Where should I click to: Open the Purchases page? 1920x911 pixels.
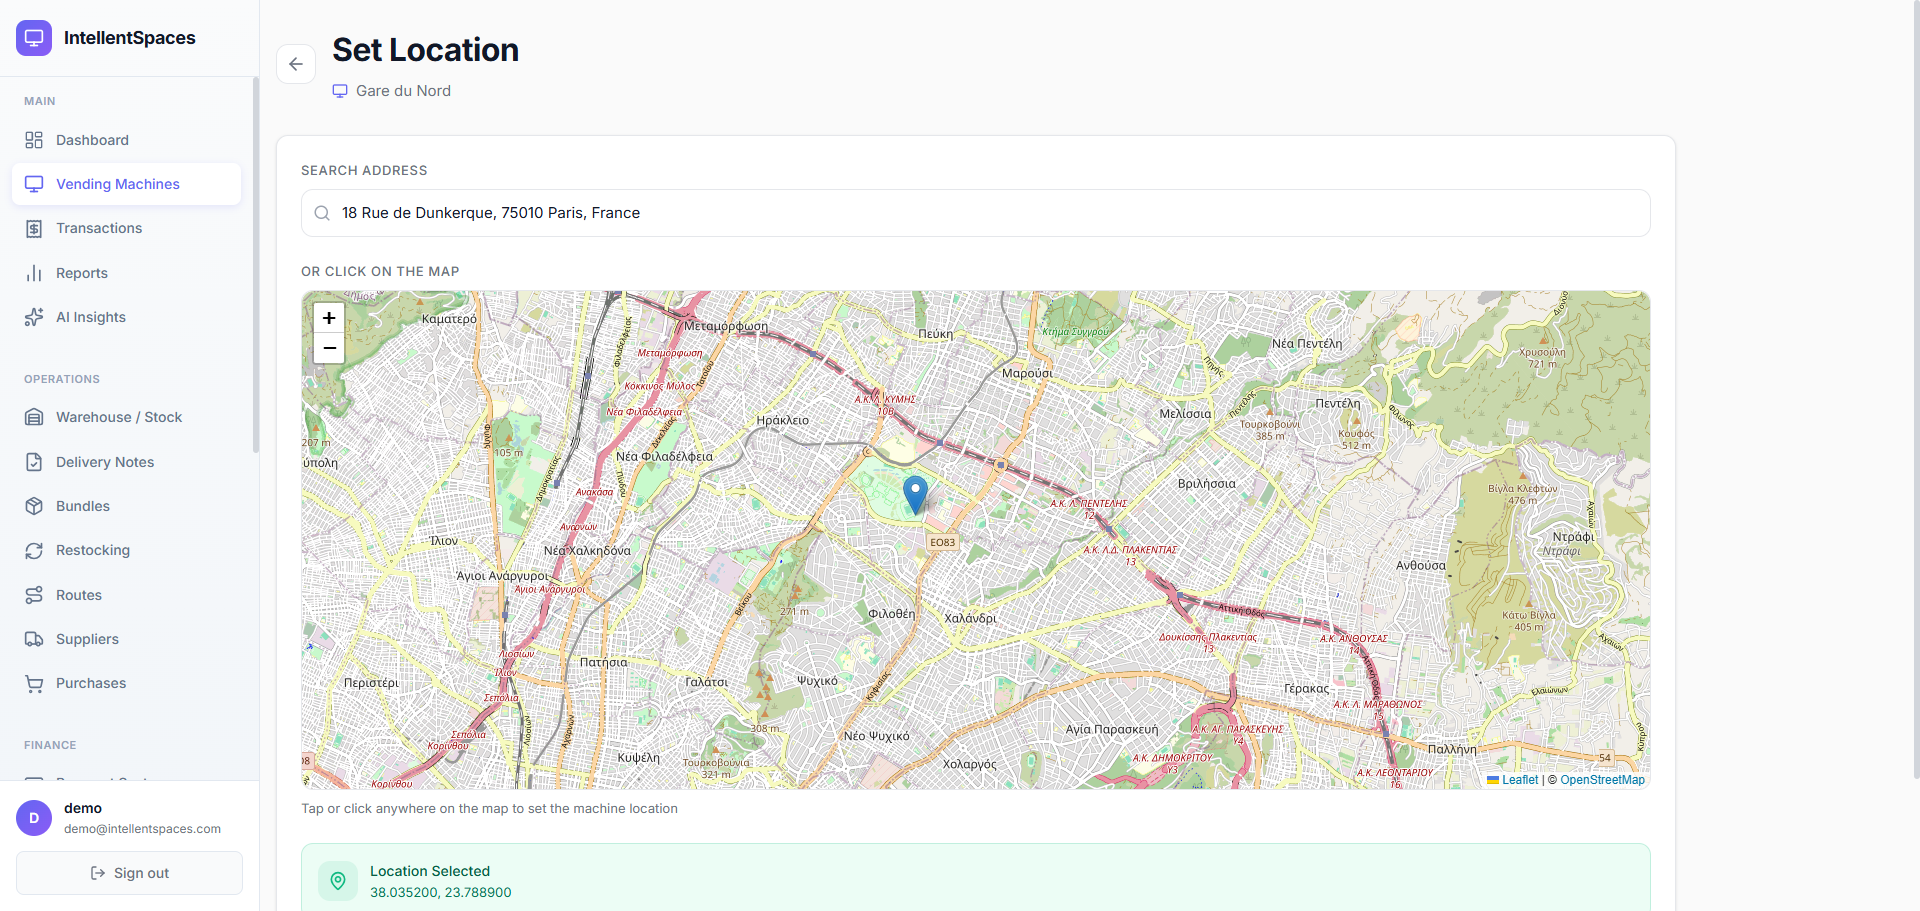click(x=126, y=683)
